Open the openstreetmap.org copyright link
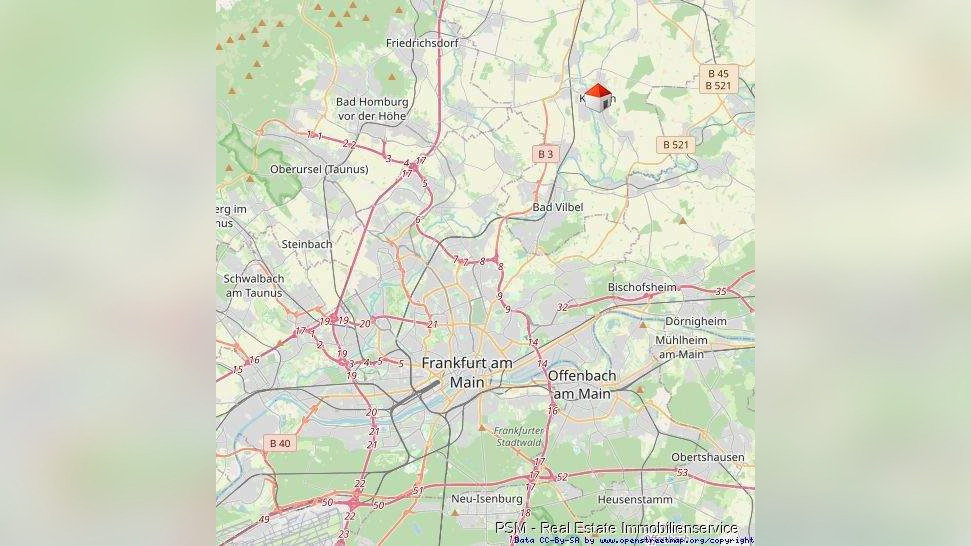Screen dimensions: 971x546 pos(676,540)
